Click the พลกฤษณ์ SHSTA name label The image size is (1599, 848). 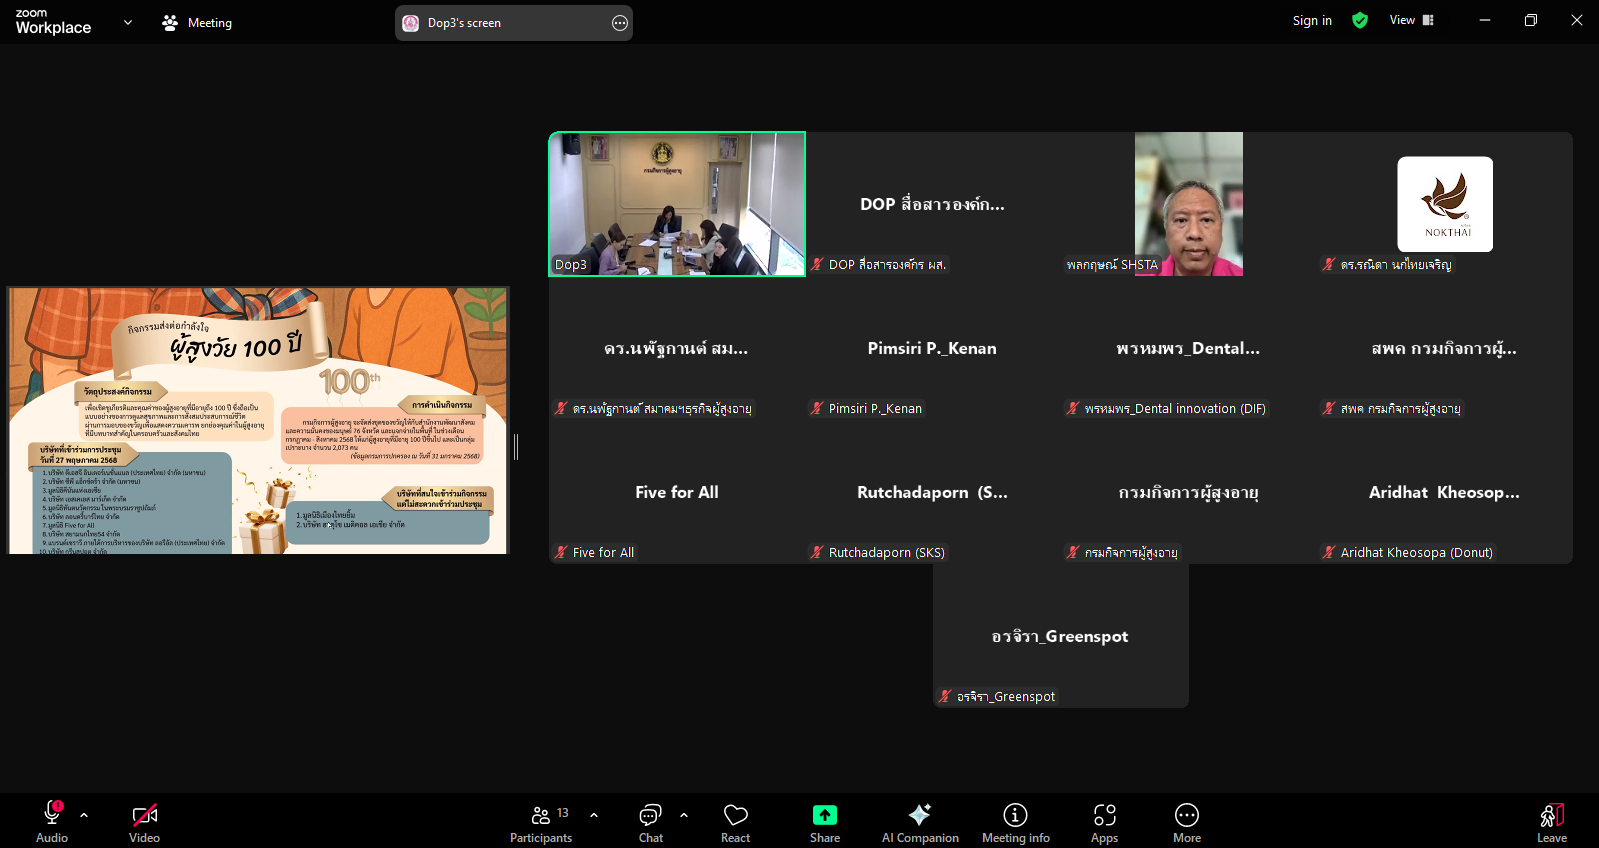[1112, 264]
